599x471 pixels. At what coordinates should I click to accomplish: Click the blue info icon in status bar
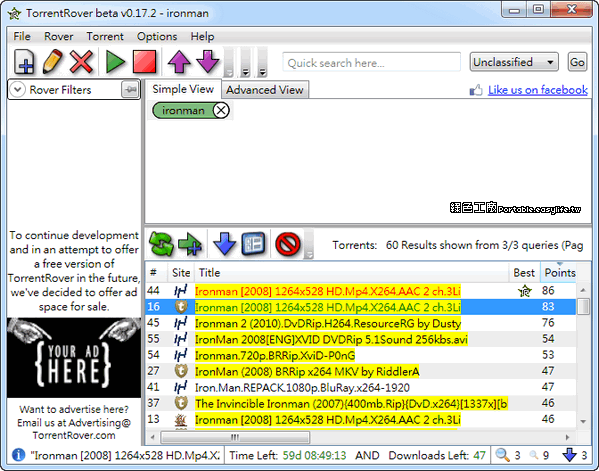point(19,455)
